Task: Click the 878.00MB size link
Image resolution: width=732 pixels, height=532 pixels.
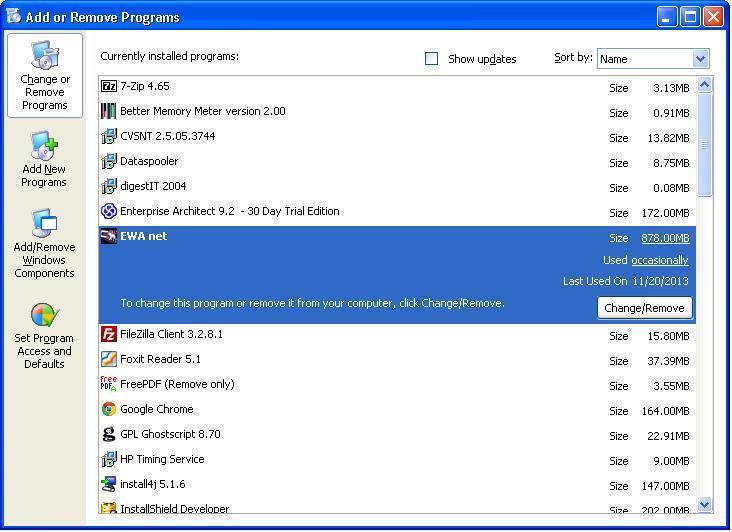Action: [665, 239]
